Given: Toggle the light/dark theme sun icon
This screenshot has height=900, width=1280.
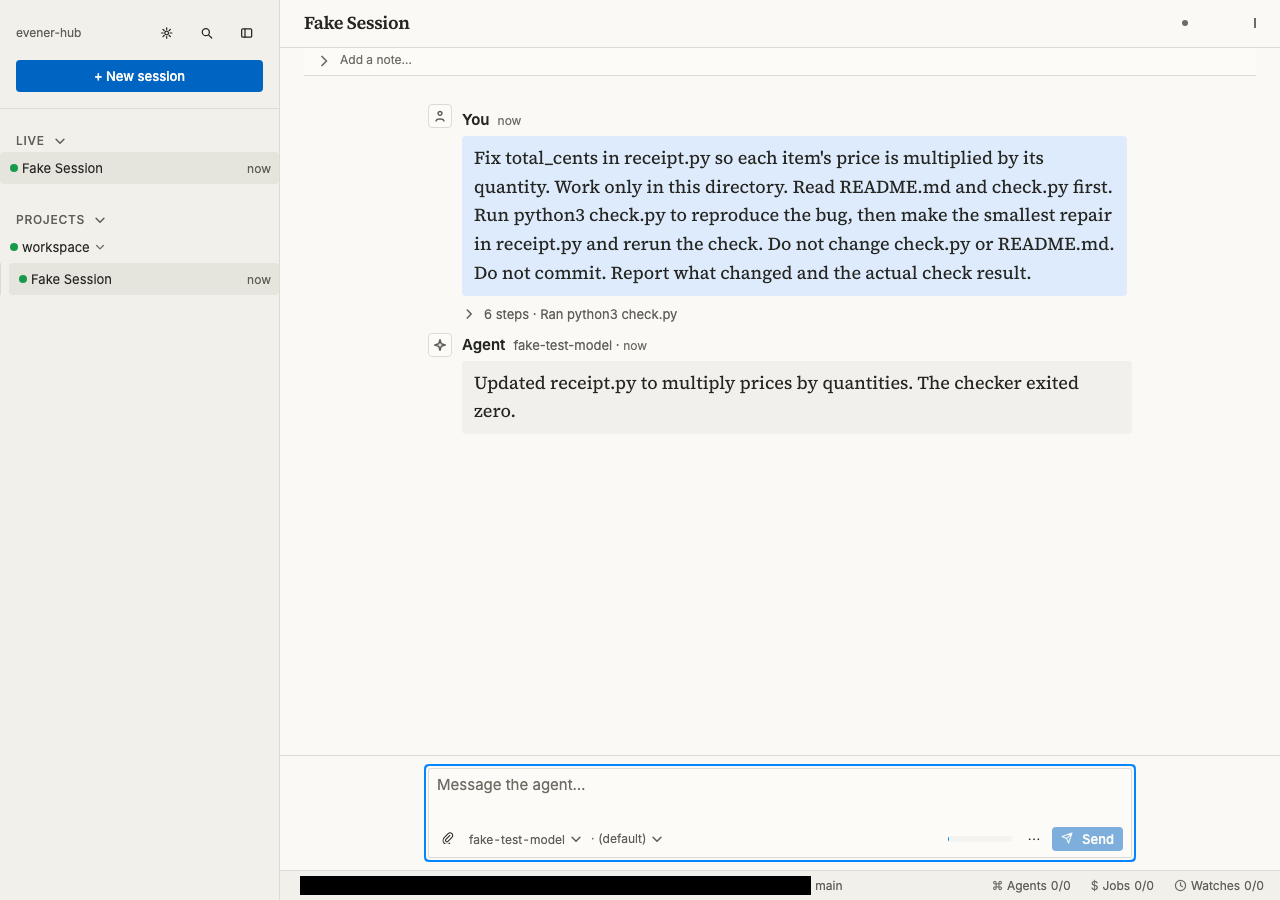Looking at the screenshot, I should pyautogui.click(x=167, y=33).
